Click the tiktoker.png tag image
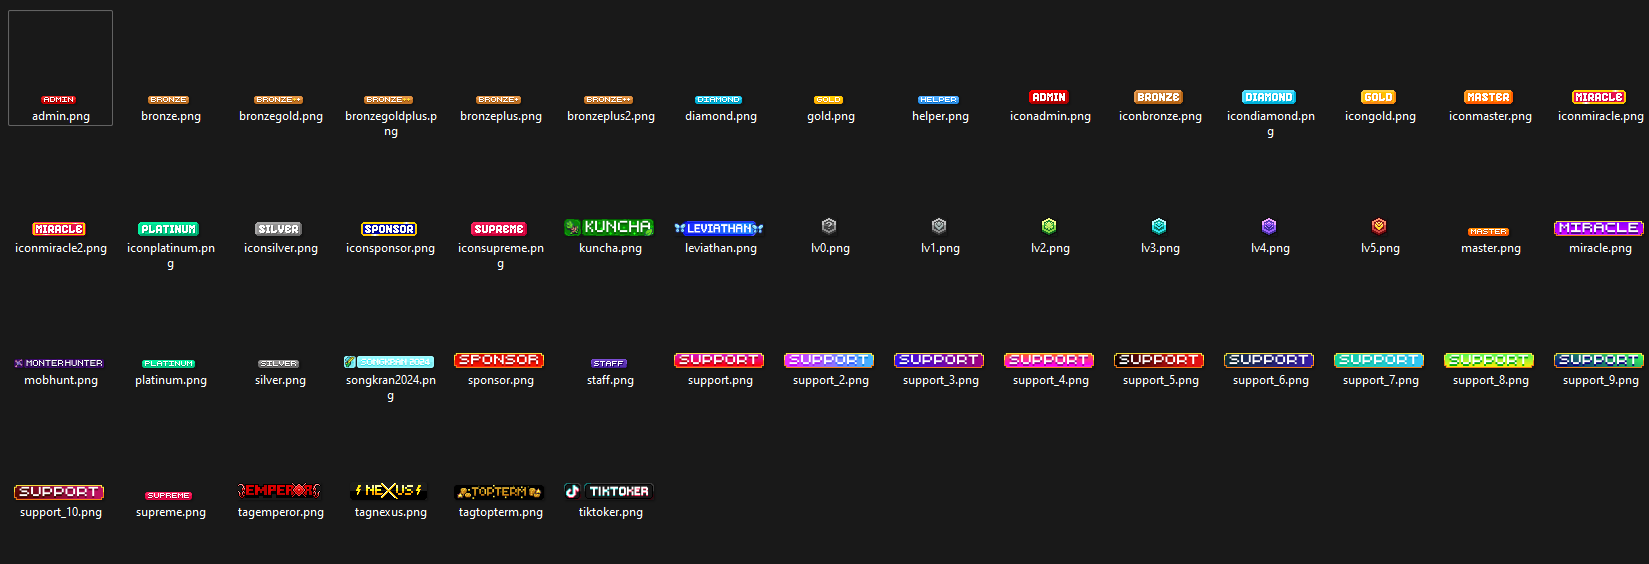Image resolution: width=1649 pixels, height=564 pixels. click(609, 491)
